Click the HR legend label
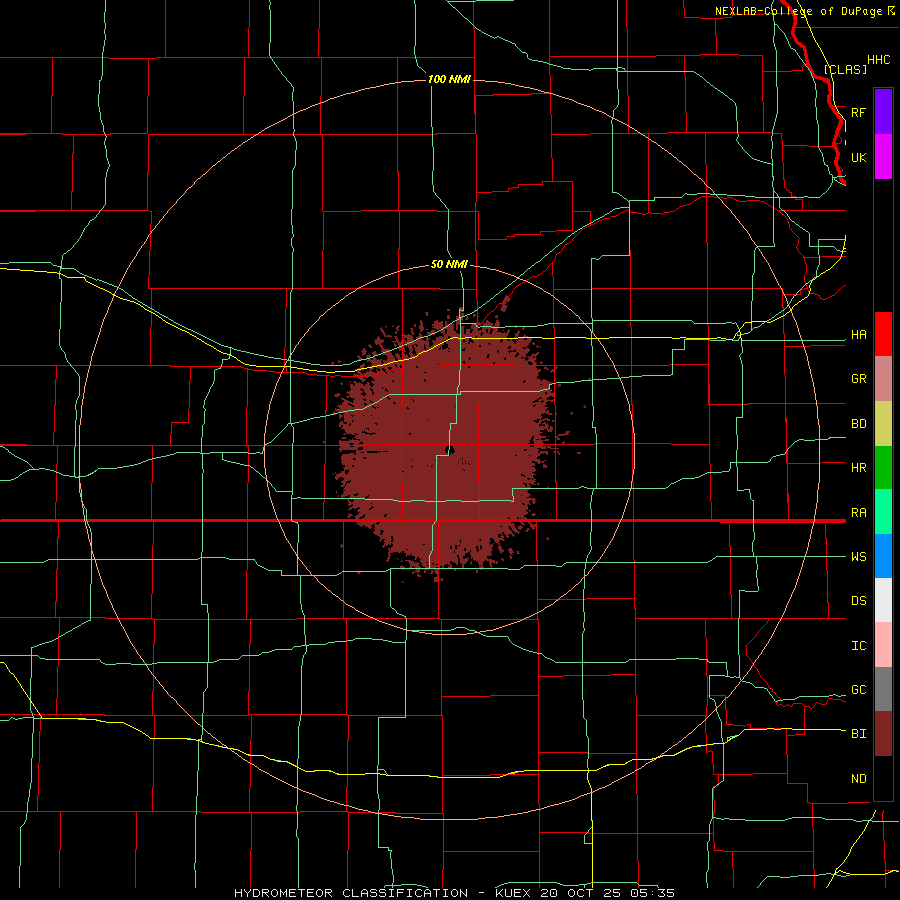 tap(858, 468)
